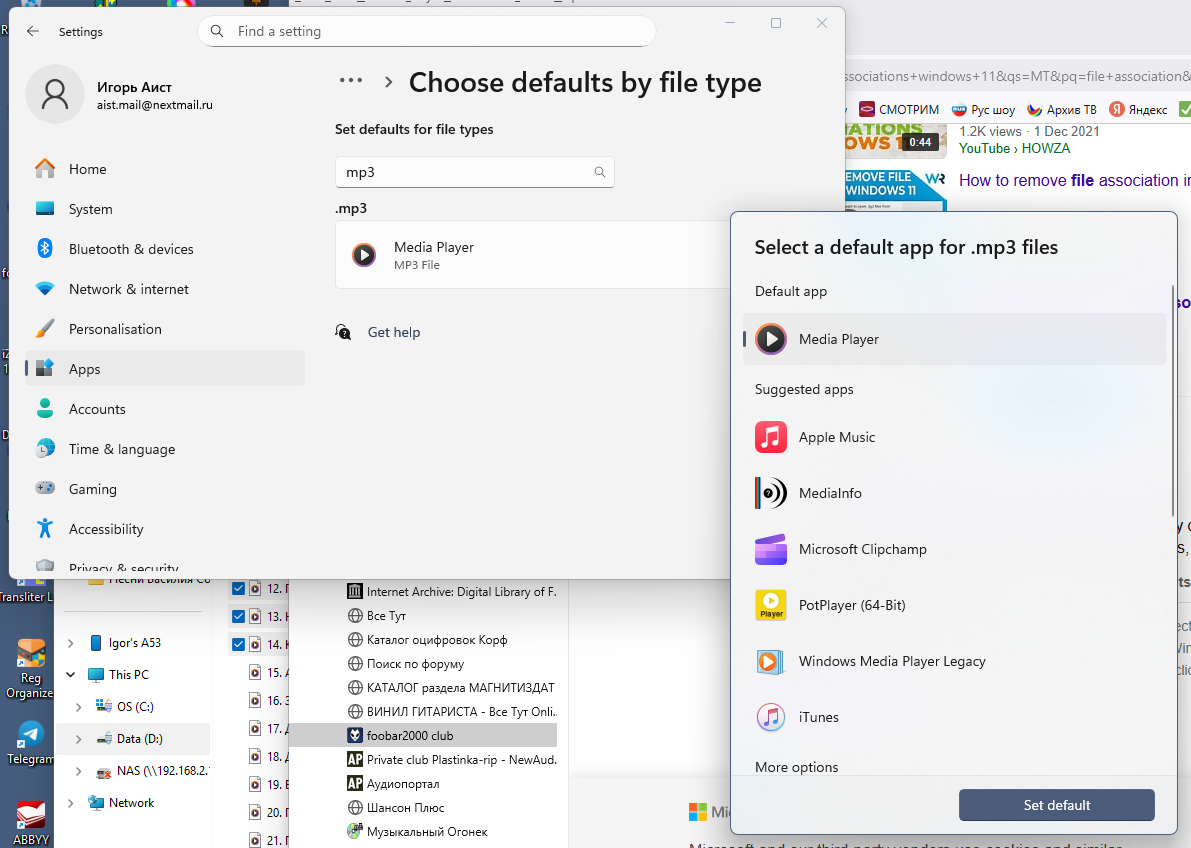Click the Telegram desktop icon
Image resolution: width=1191 pixels, height=848 pixels.
click(30, 734)
